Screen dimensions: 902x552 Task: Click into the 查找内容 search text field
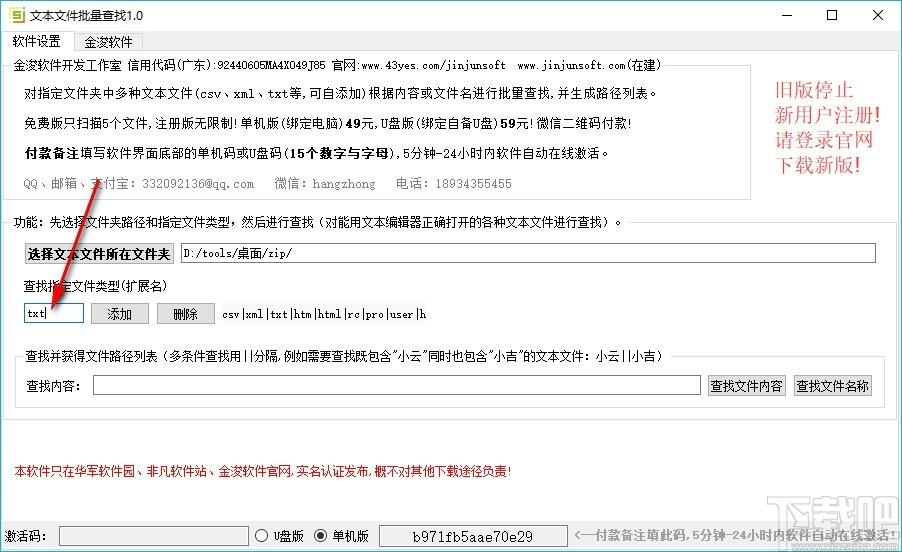pyautogui.click(x=396, y=385)
